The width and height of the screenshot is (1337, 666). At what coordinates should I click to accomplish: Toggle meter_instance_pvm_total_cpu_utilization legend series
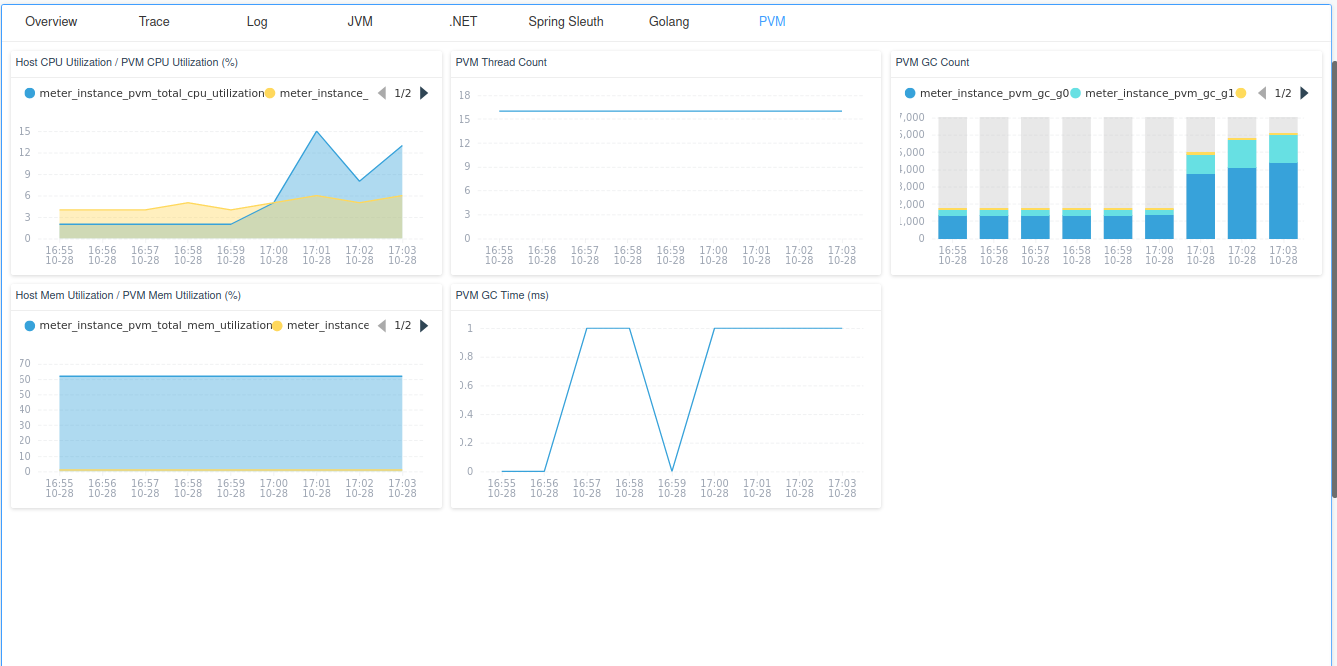[144, 93]
